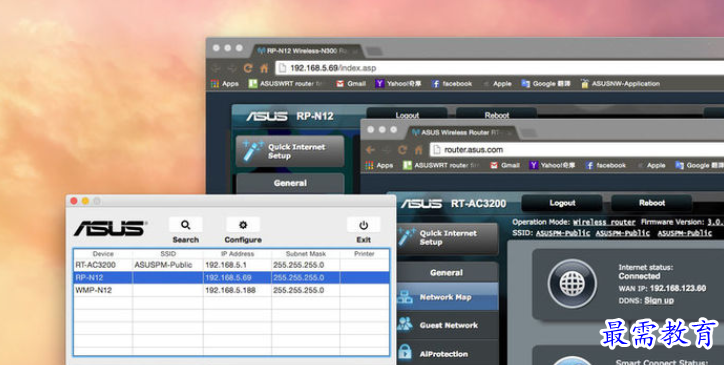
Task: Select the RT-AC3200 device row
Action: [x=231, y=265]
